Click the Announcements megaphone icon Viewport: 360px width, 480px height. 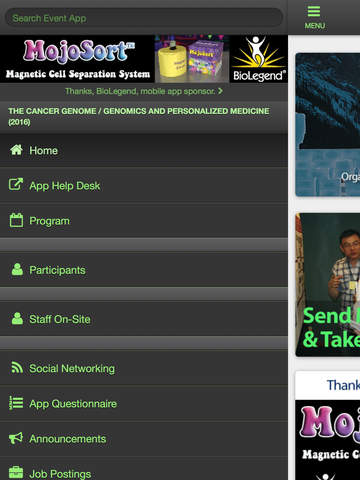16,438
